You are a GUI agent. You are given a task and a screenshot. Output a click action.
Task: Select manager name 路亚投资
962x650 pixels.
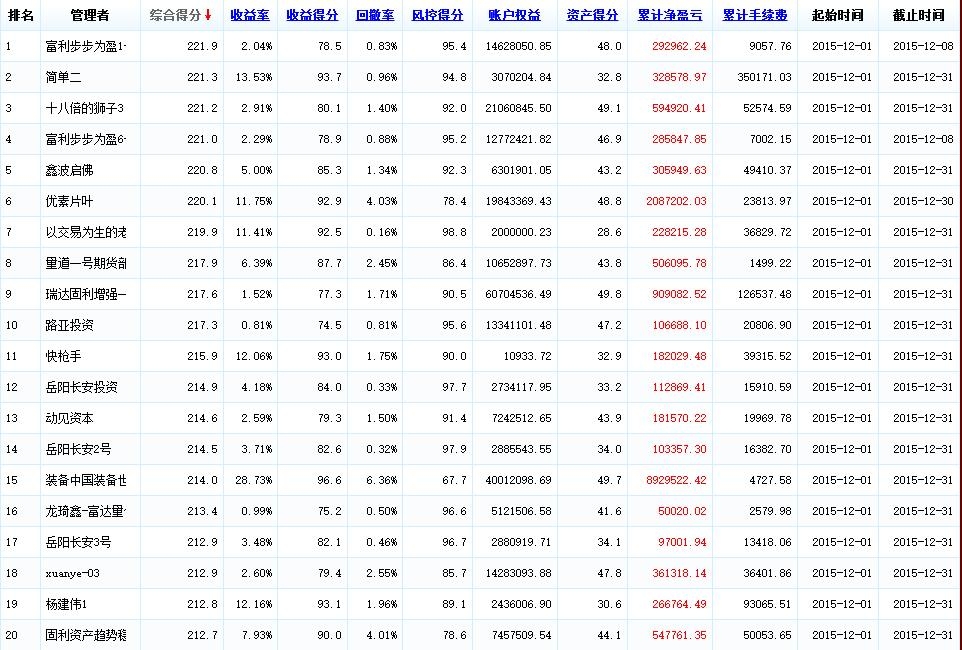click(69, 325)
